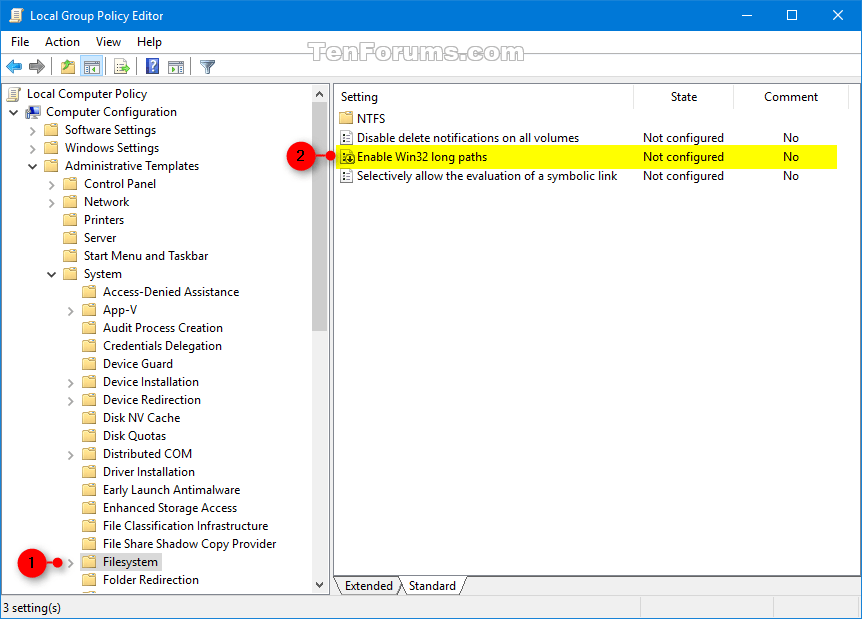Switch to the Standard tab
Viewport: 862px width, 619px height.
click(x=432, y=586)
